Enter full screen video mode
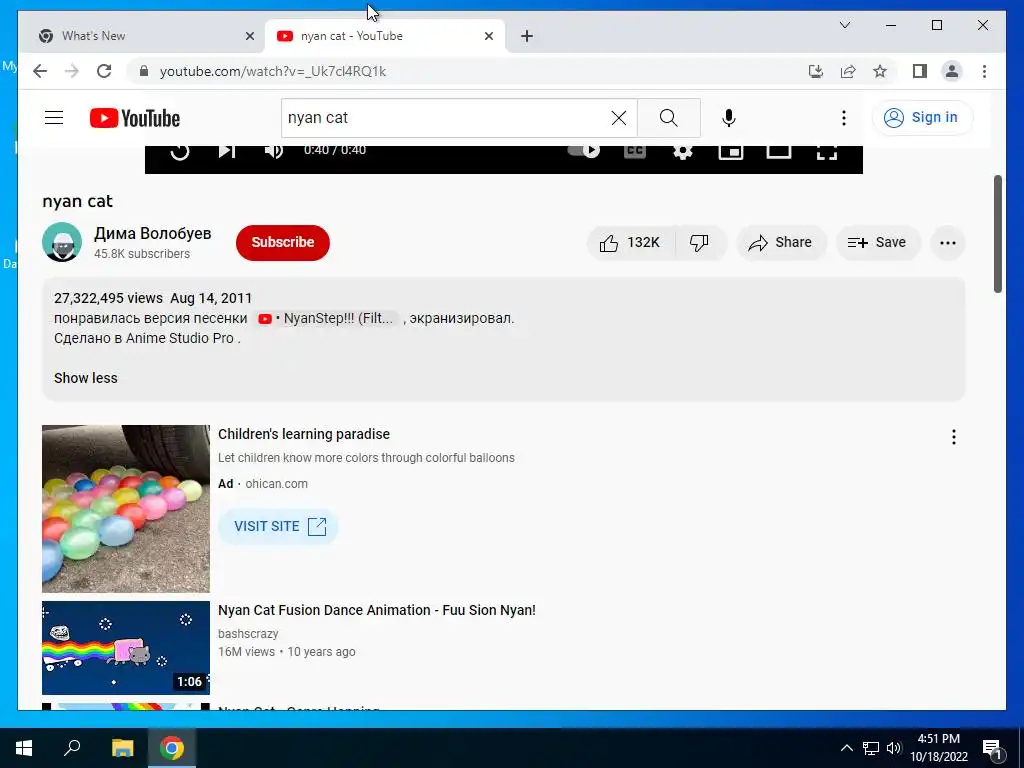 (827, 152)
